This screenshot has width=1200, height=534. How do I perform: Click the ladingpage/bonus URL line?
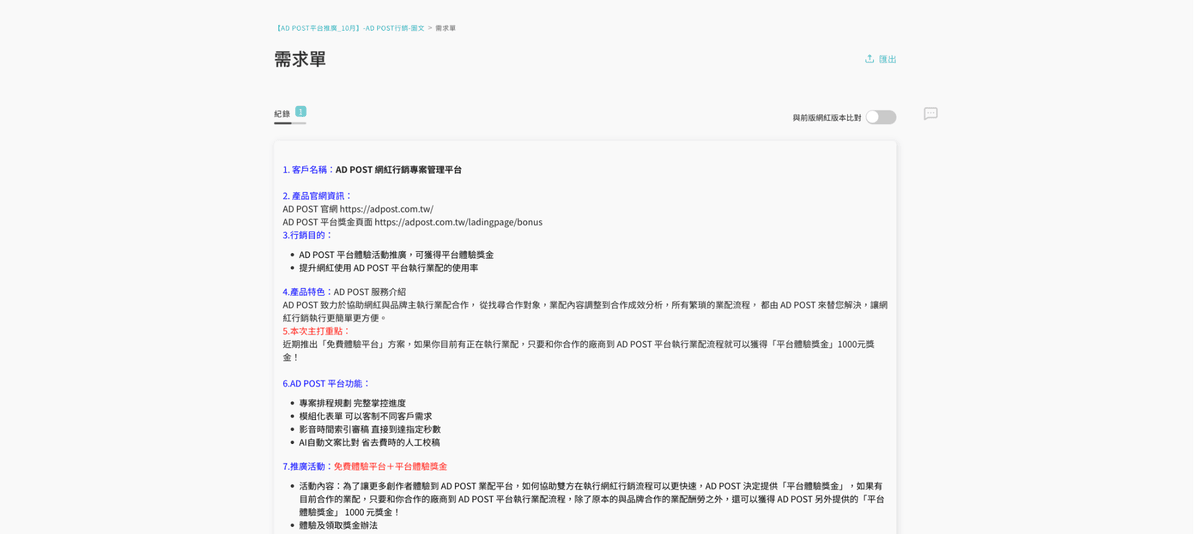(x=415, y=222)
